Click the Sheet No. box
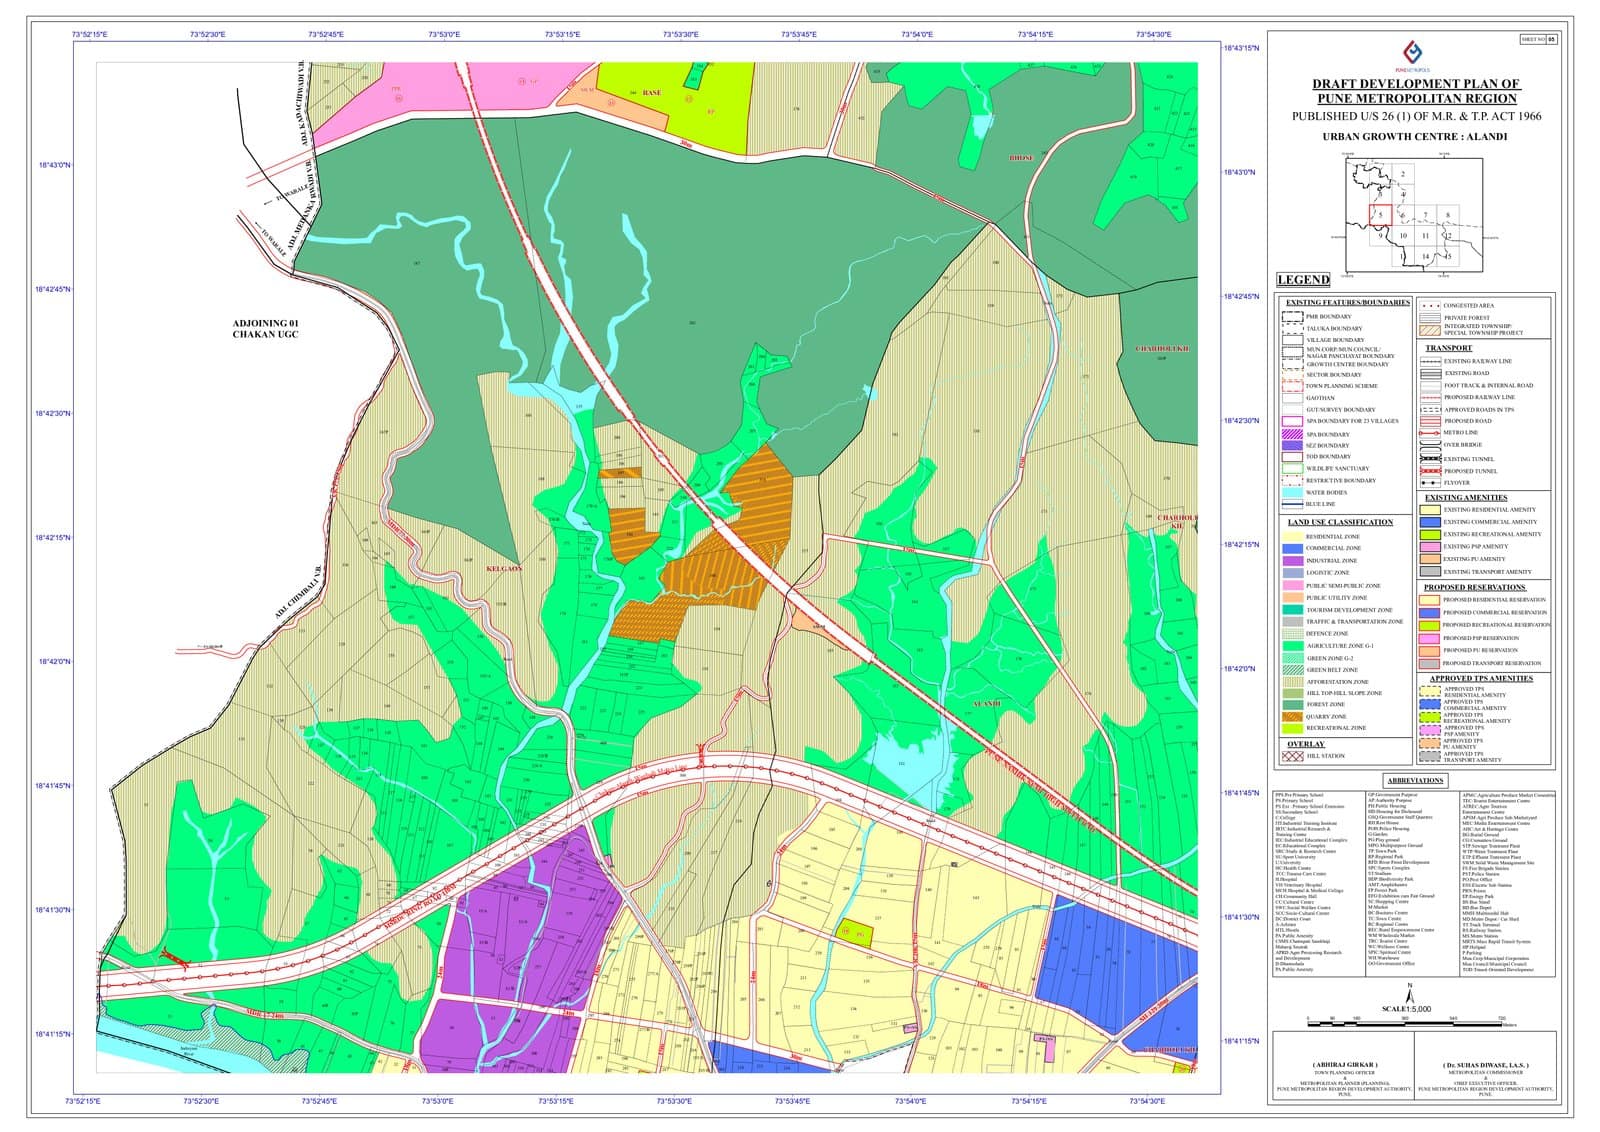 pos(1538,40)
